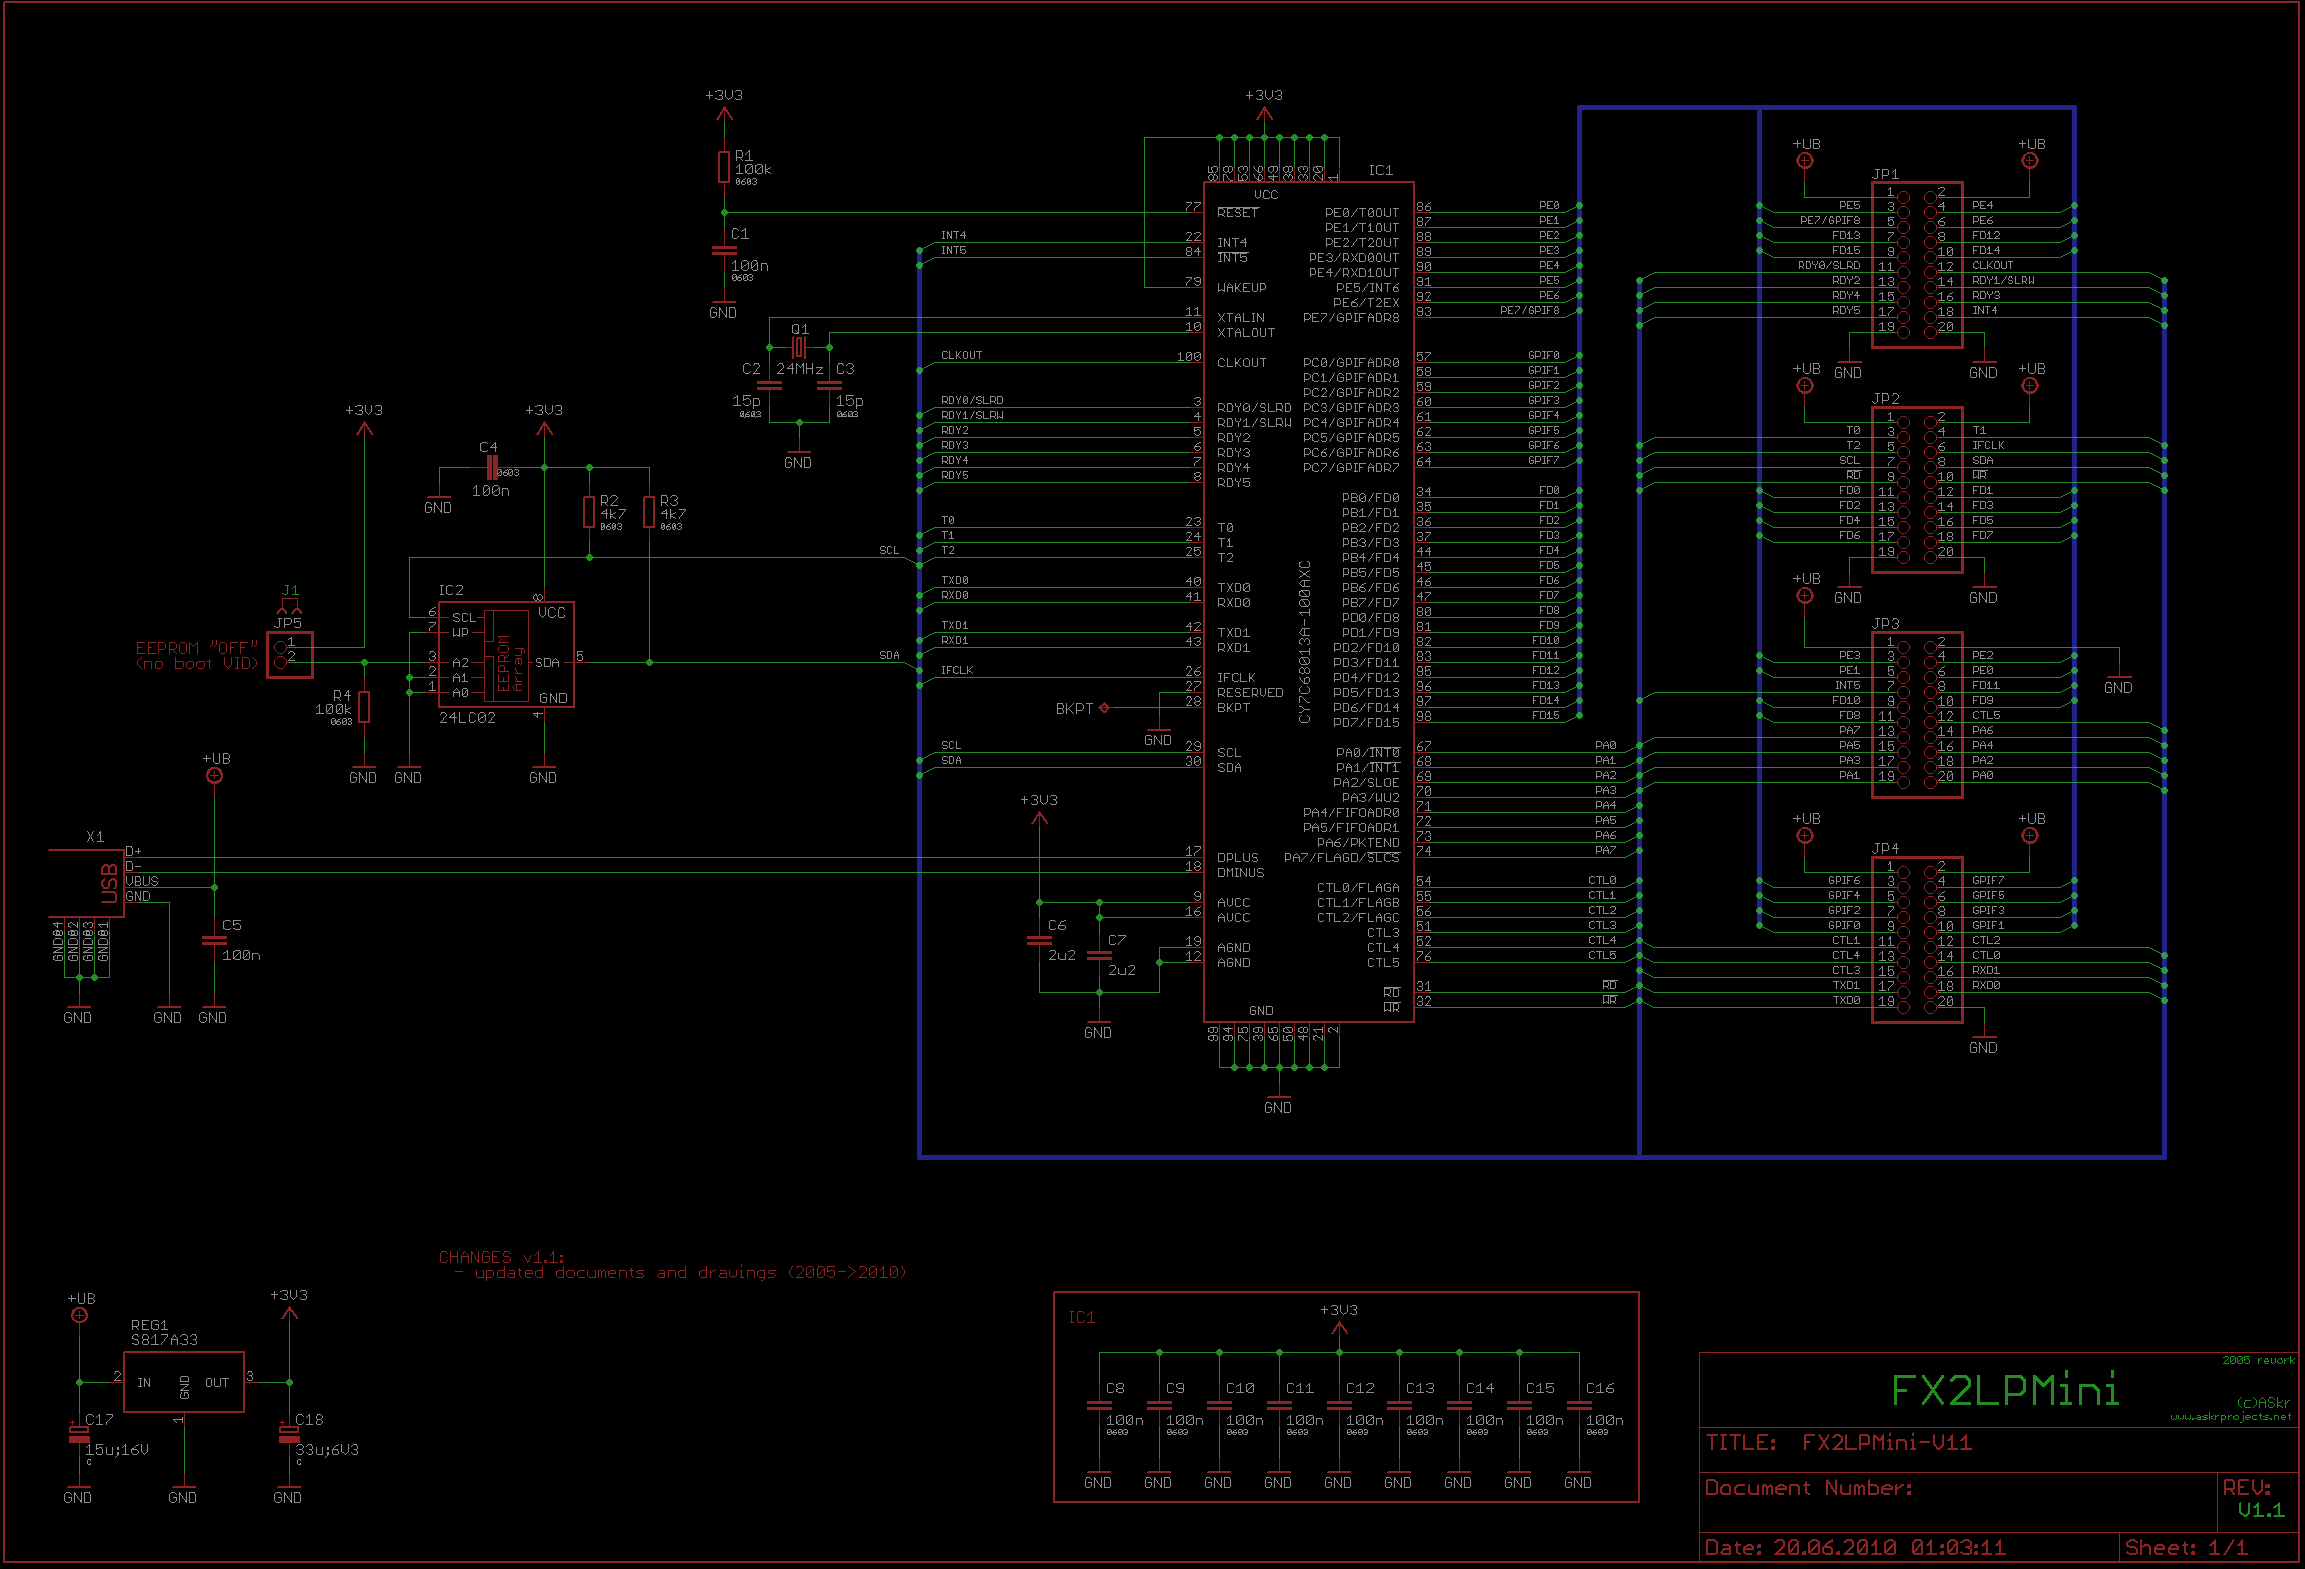
Task: Select decoupling capacitor C12
Action: pyautogui.click(x=1339, y=1405)
